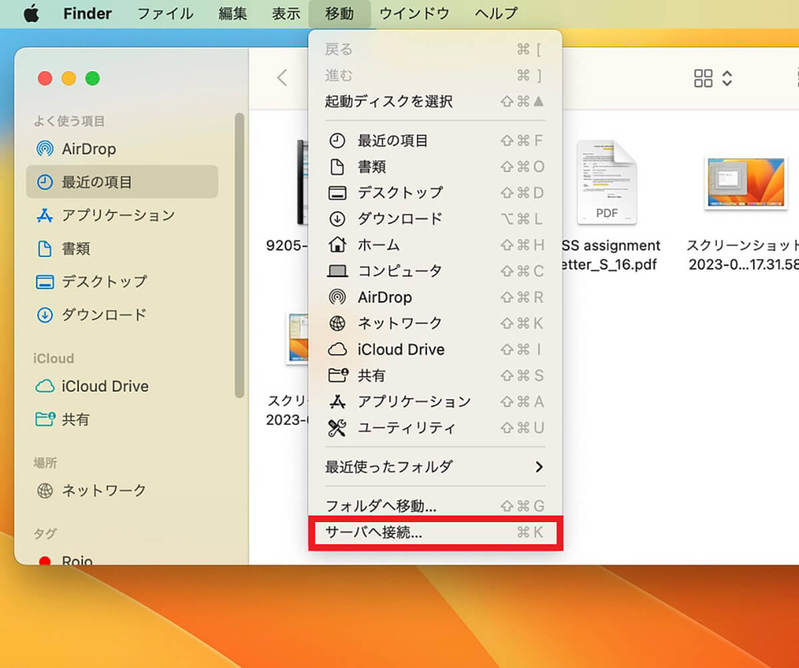Click ⇧⌘U shortcut of ユーティリティ
The height and width of the screenshot is (668, 799).
click(x=523, y=428)
